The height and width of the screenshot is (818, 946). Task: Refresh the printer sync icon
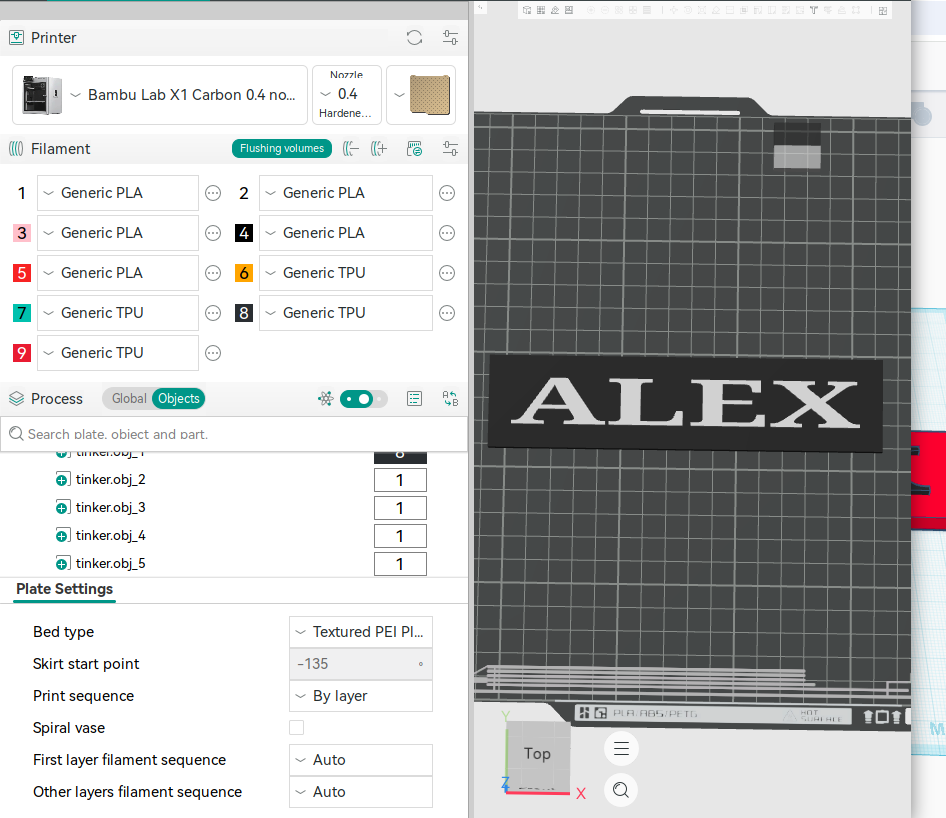point(414,38)
